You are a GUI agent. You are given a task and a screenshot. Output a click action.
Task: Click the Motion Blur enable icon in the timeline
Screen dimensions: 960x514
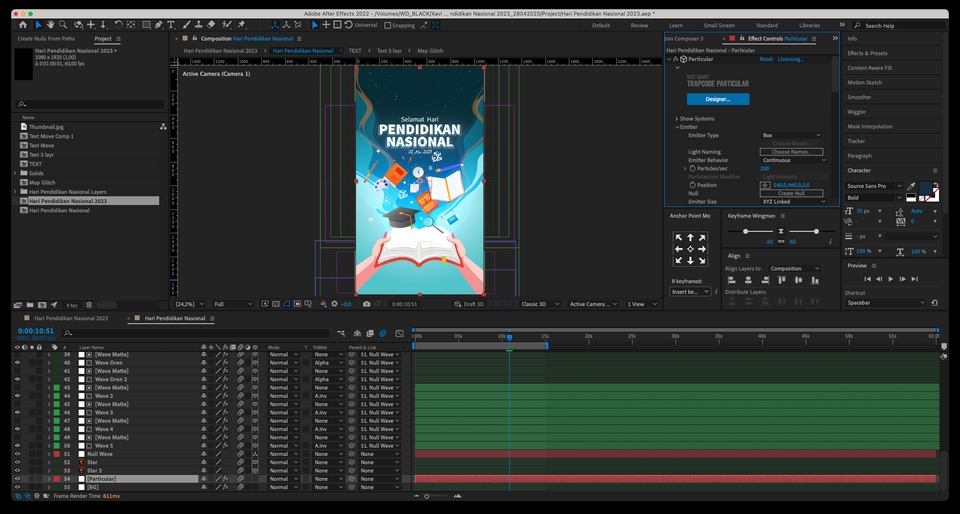pos(383,333)
